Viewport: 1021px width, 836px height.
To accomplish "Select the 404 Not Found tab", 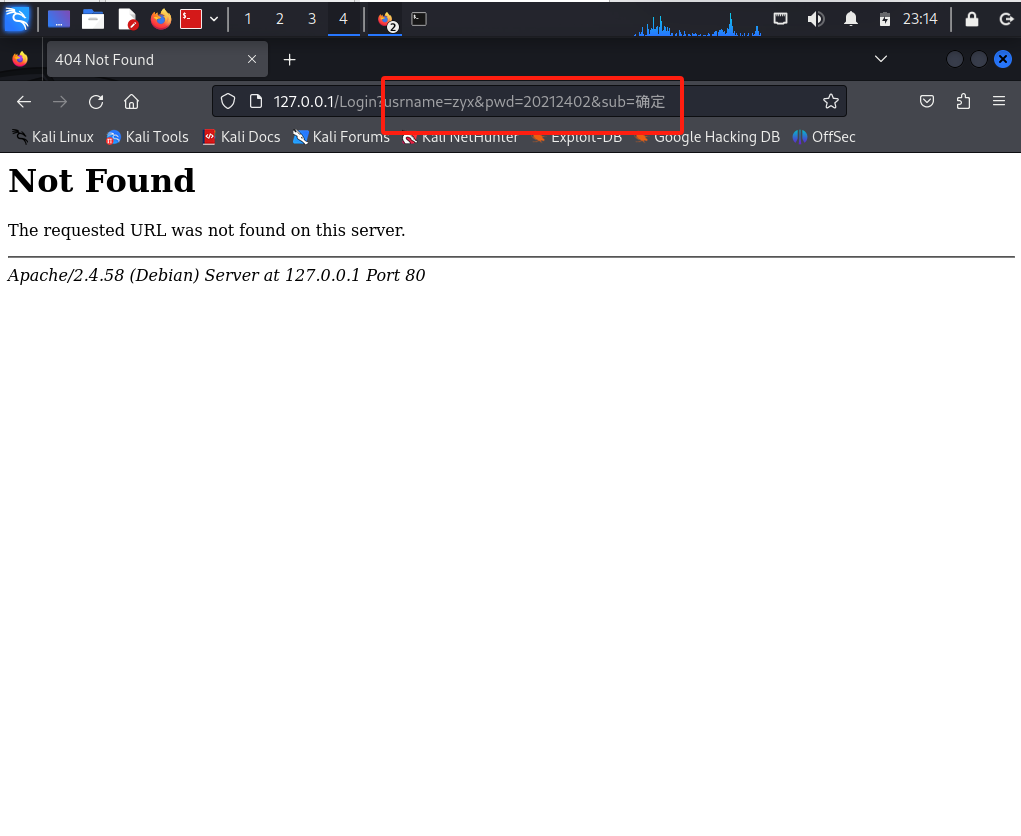I will 157,59.
